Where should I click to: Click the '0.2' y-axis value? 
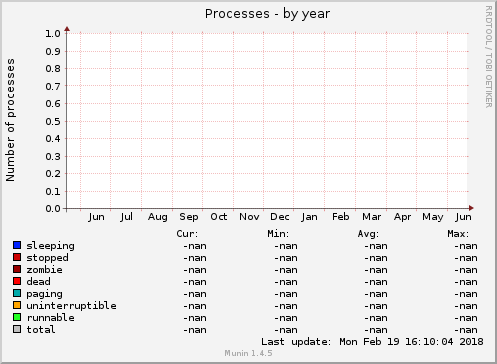coord(53,174)
